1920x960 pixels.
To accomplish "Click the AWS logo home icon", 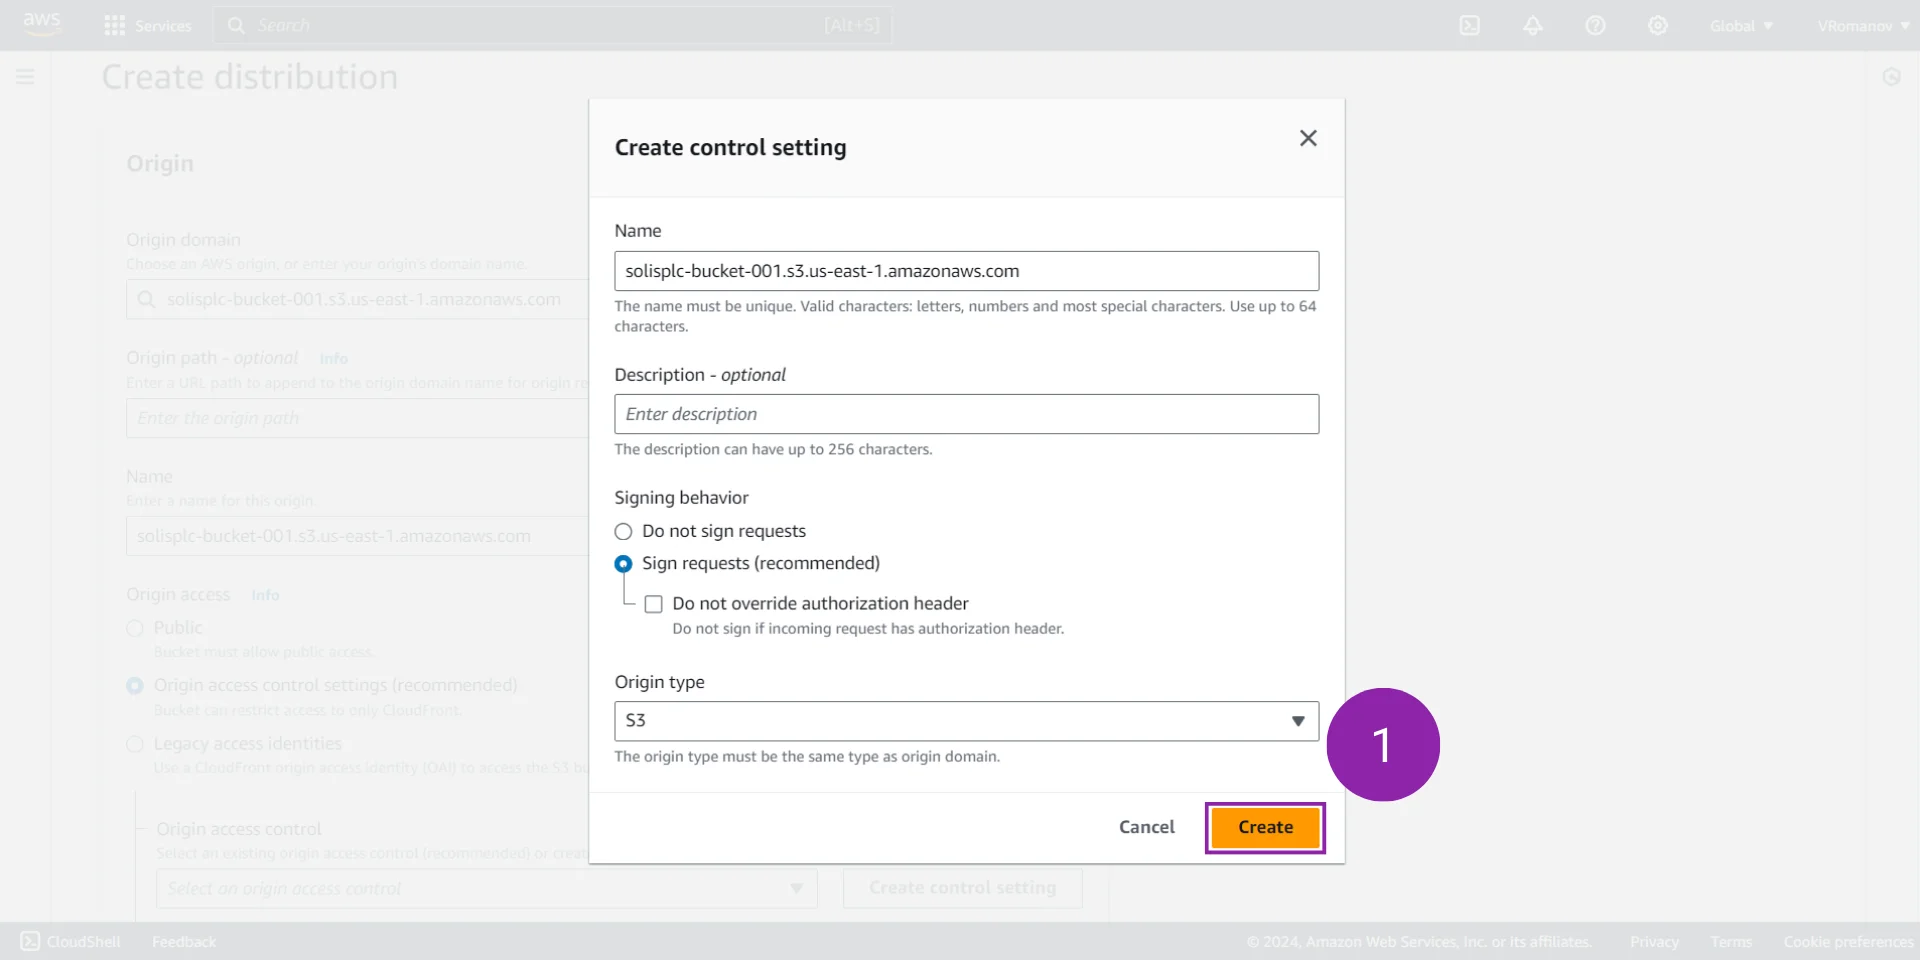I will pos(42,24).
